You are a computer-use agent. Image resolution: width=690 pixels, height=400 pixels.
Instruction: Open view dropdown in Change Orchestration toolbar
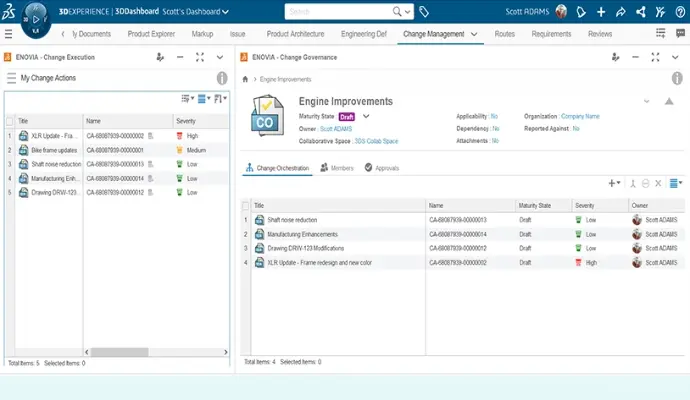tap(675, 183)
